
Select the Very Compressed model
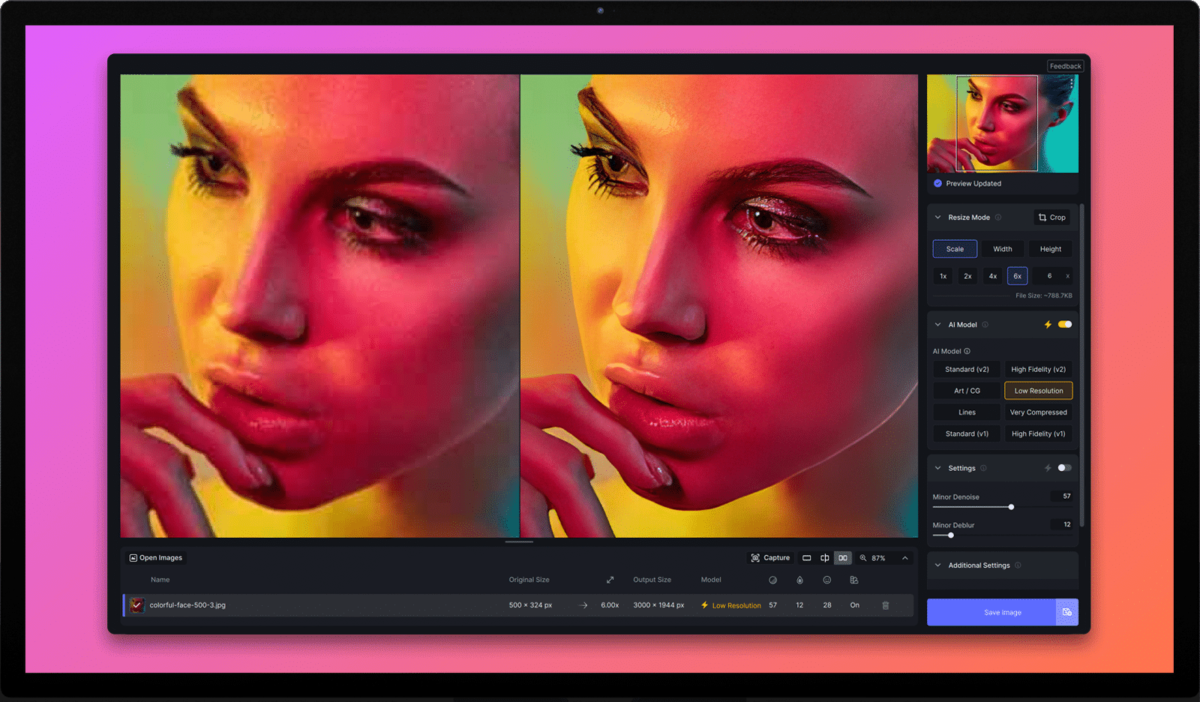(1038, 412)
